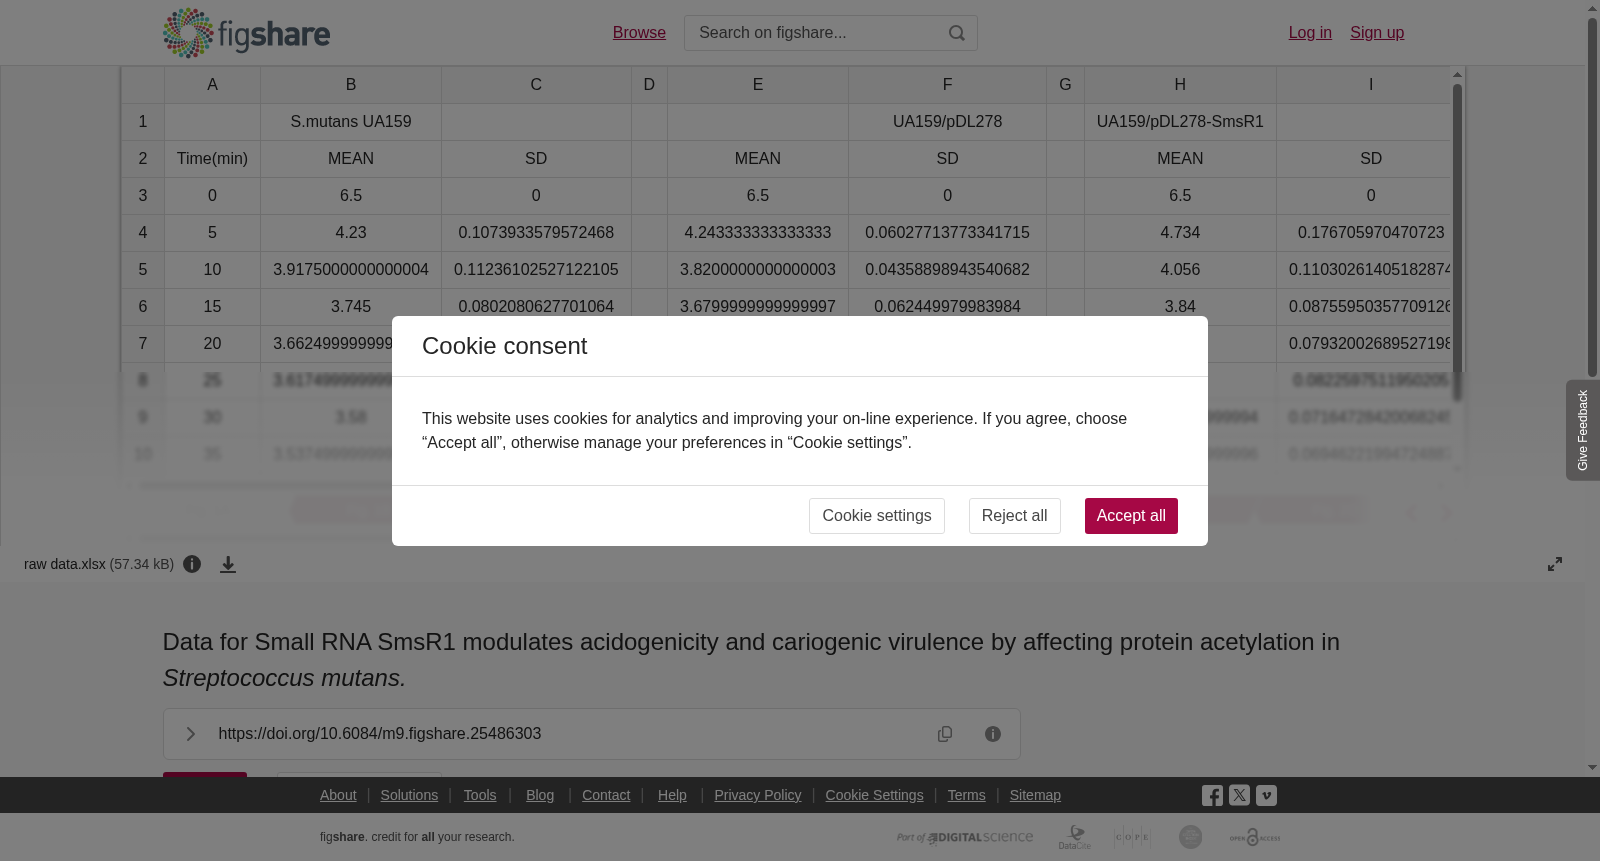Viewport: 1600px width, 861px height.
Task: Click the search magnifier icon
Action: pyautogui.click(x=957, y=33)
